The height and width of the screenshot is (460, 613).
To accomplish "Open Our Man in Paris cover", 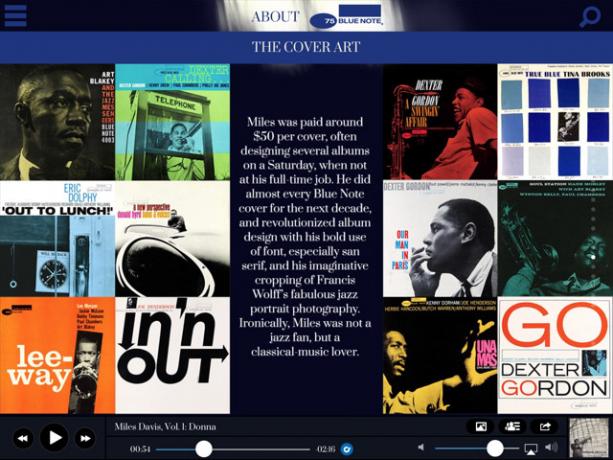I will pyautogui.click(x=440, y=238).
